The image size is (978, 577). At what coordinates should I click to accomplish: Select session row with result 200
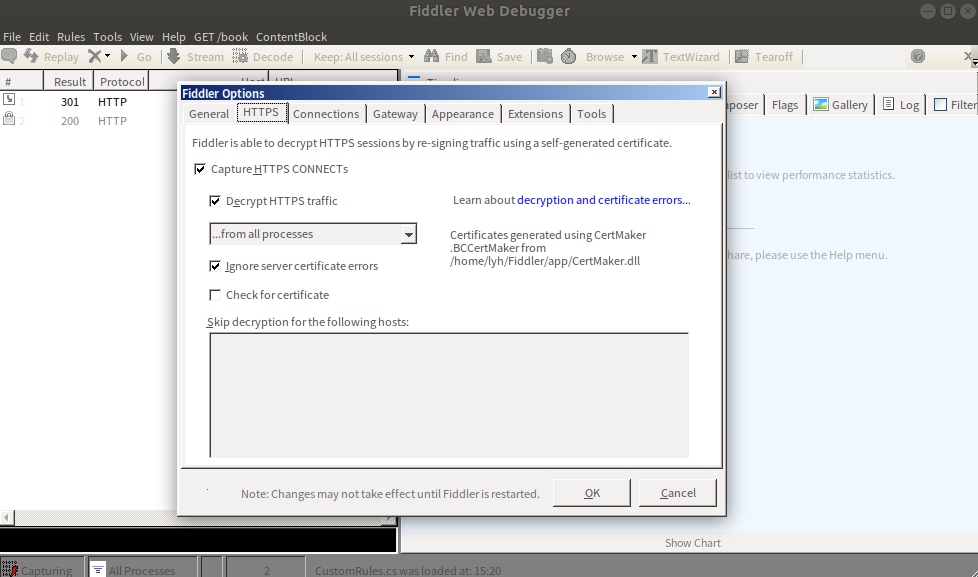89,121
